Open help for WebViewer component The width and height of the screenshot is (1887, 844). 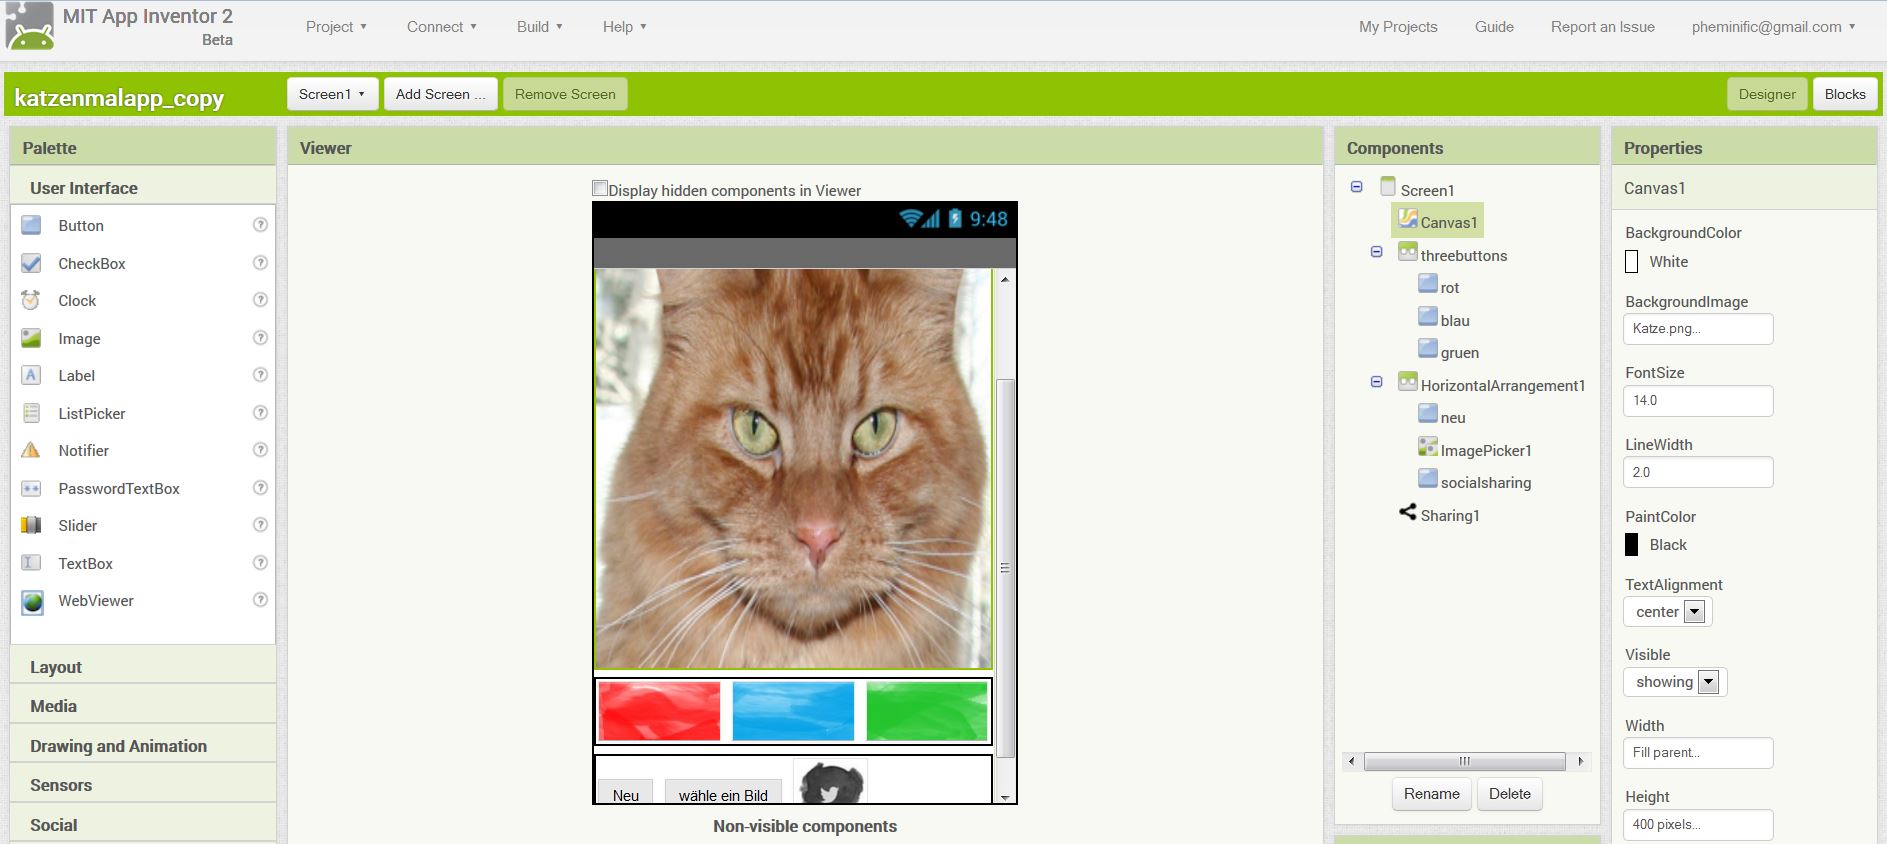tap(260, 600)
